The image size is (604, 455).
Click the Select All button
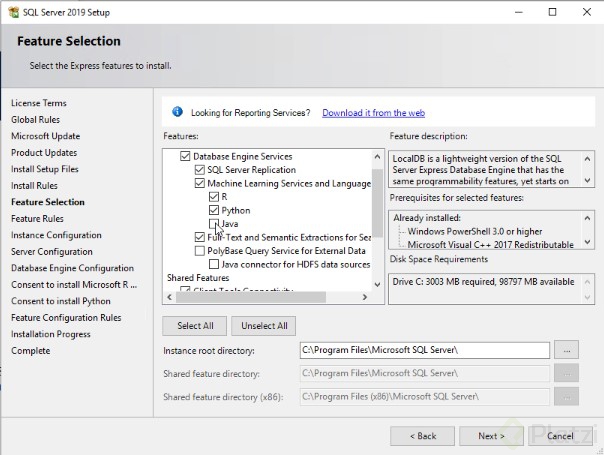point(195,326)
